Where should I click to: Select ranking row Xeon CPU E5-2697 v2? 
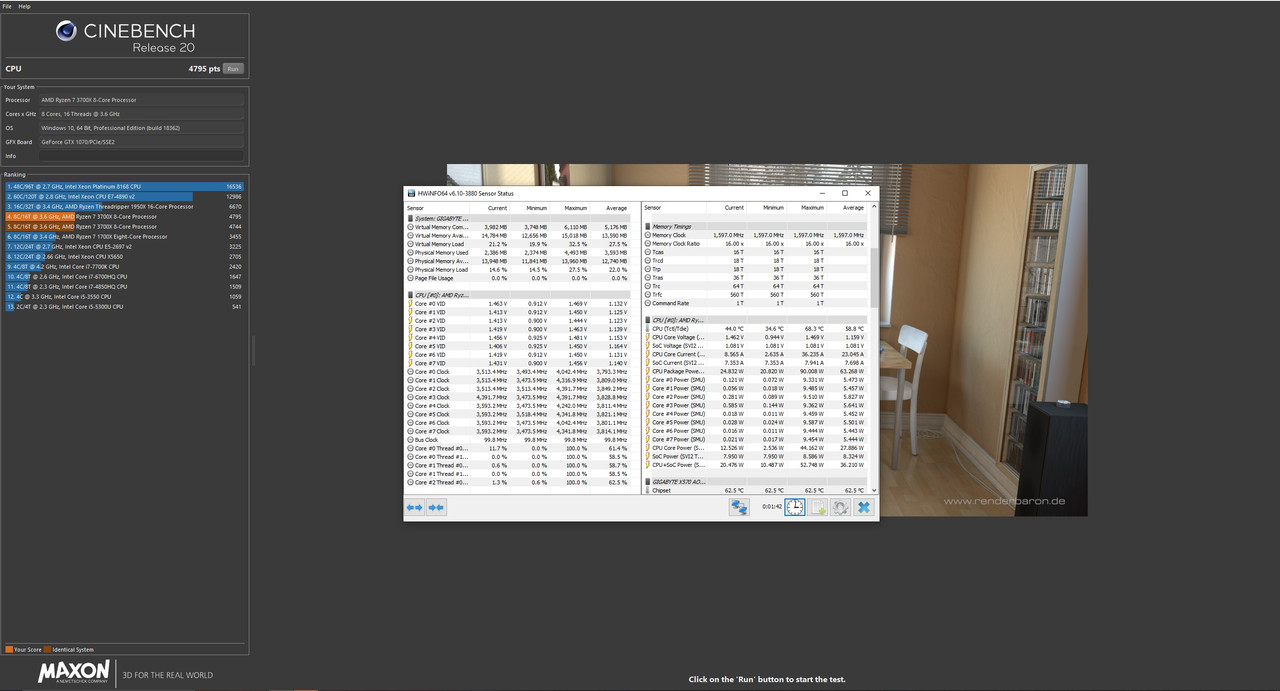coord(125,246)
